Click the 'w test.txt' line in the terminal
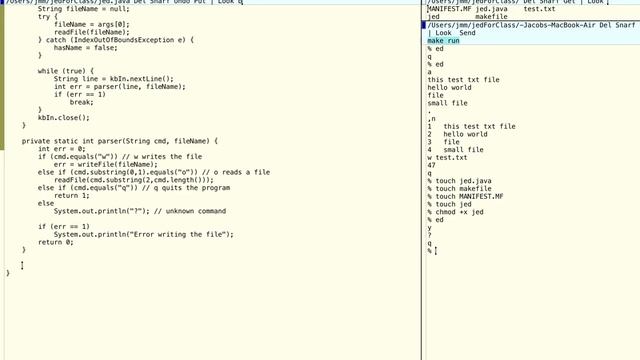Viewport: 640px width, 360px height. click(447, 157)
